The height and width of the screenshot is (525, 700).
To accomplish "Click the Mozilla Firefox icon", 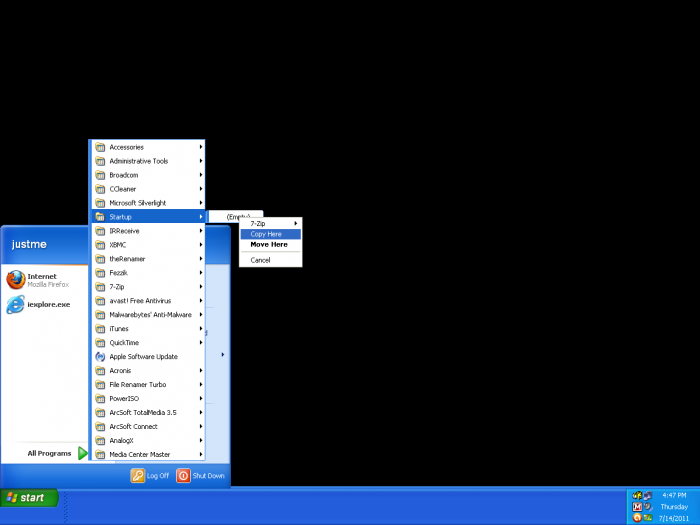I will pos(16,280).
